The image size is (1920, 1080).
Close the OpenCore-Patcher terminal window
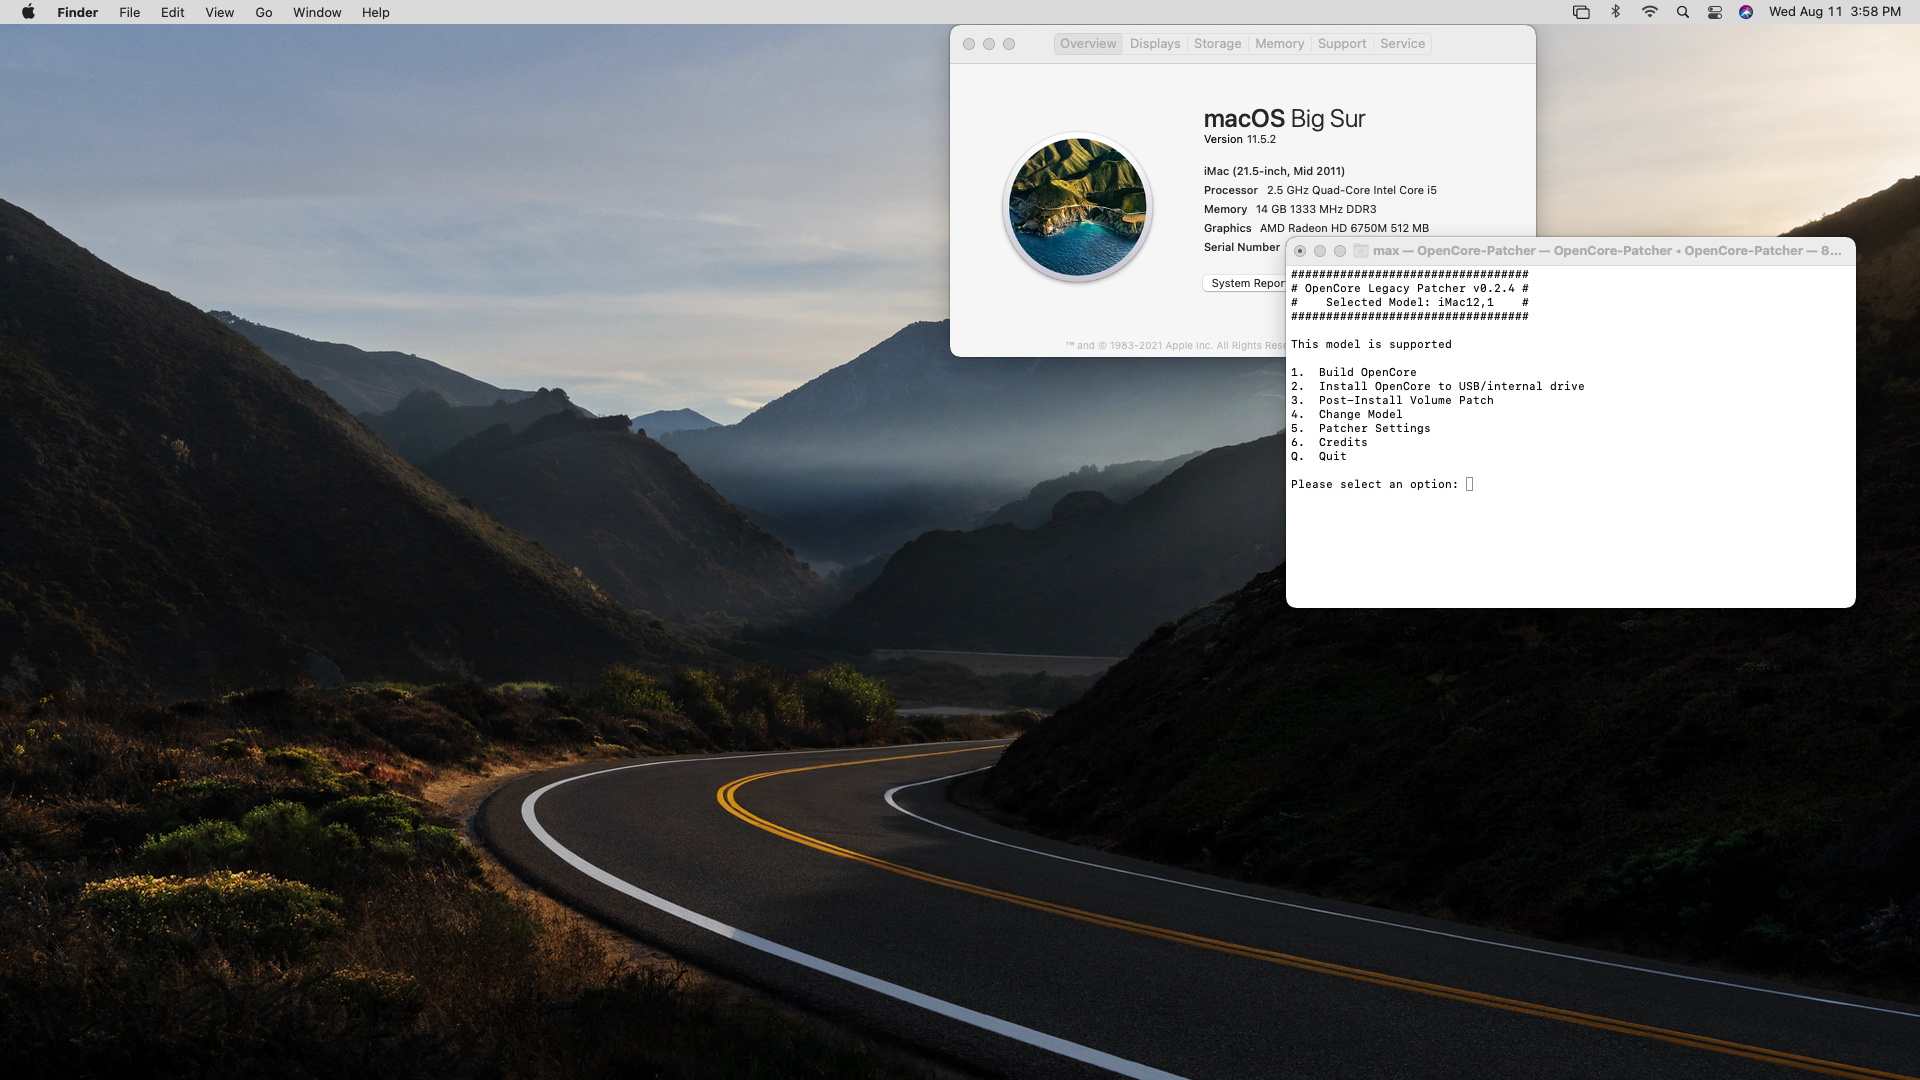[1300, 251]
